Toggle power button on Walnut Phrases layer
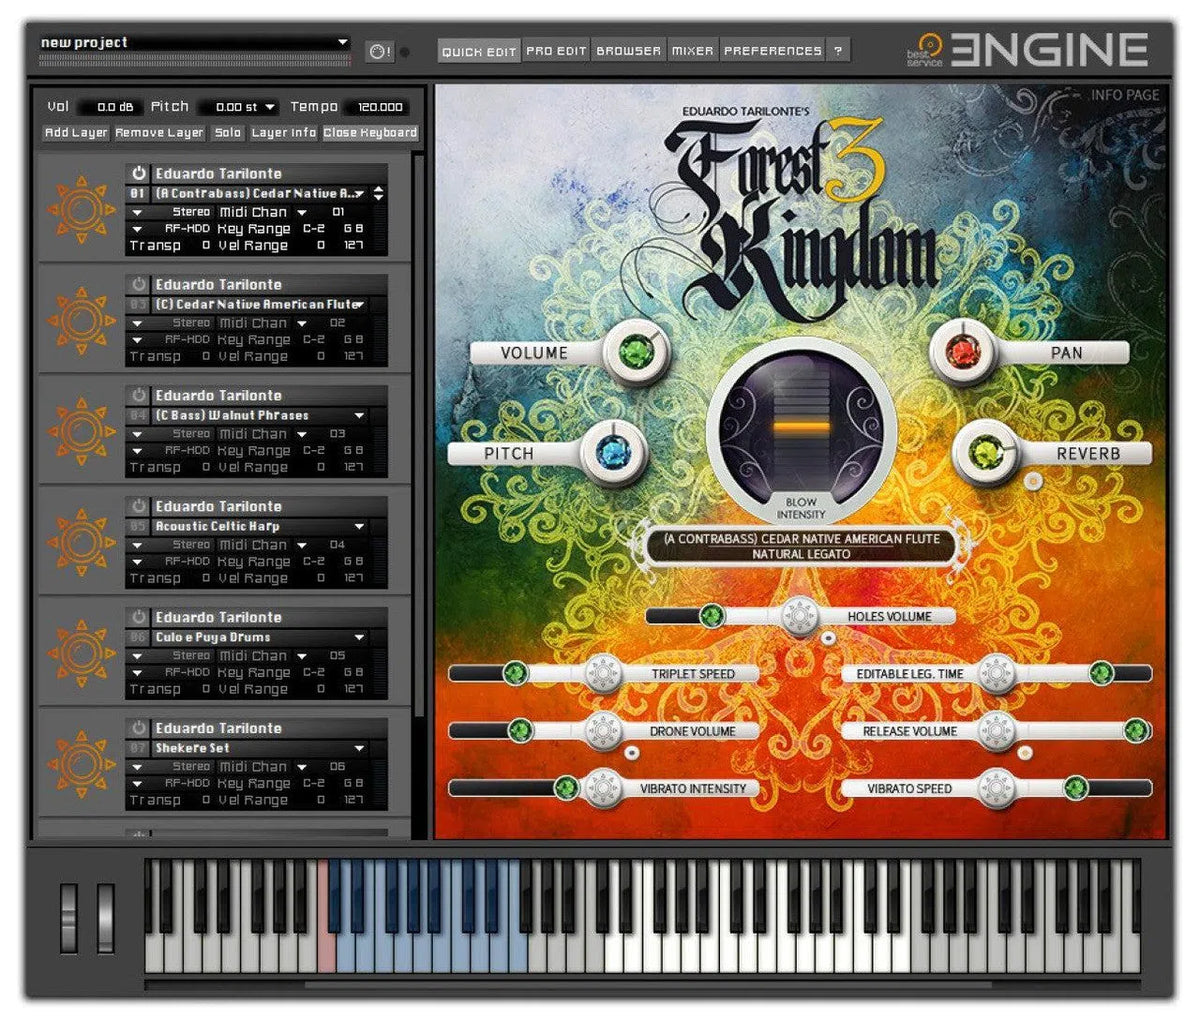Viewport: 1200px width, 1020px height. [139, 395]
